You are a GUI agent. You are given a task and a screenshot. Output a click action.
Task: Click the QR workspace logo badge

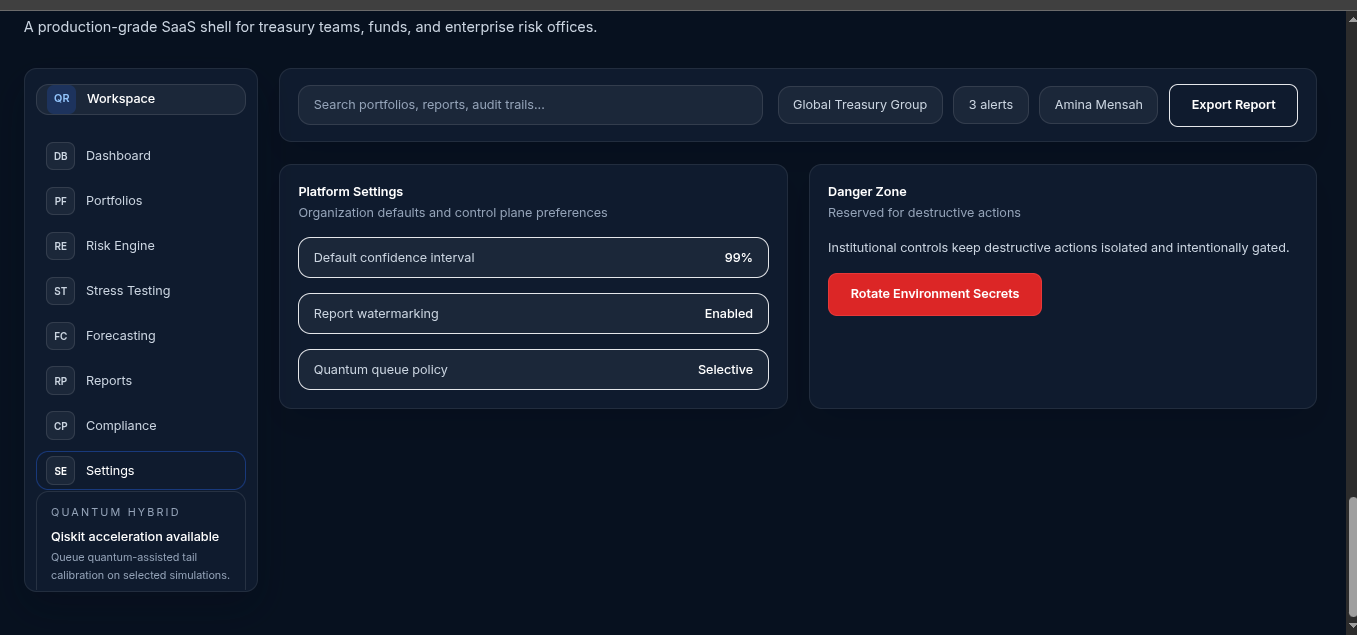(x=62, y=99)
